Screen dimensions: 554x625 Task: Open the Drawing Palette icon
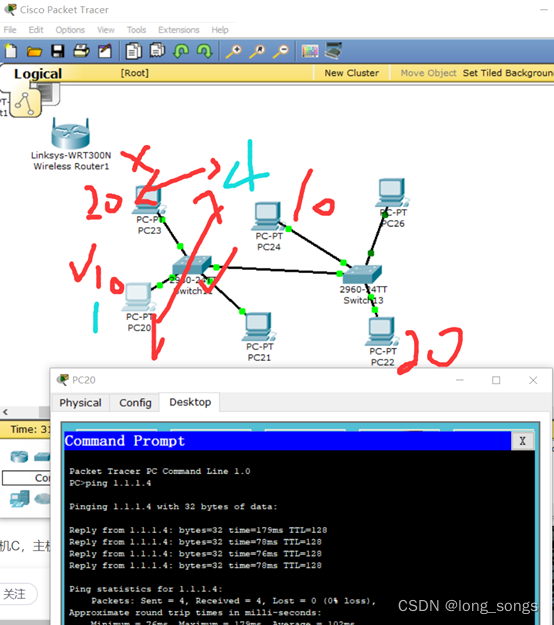click(310, 51)
